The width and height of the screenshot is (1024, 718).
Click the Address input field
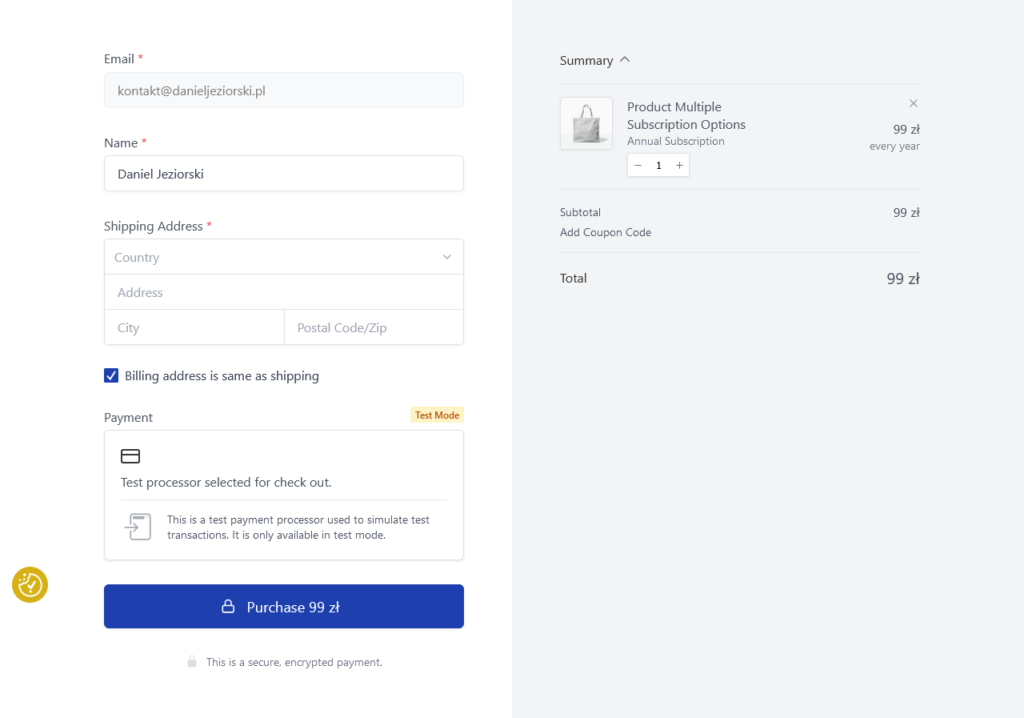pos(284,292)
